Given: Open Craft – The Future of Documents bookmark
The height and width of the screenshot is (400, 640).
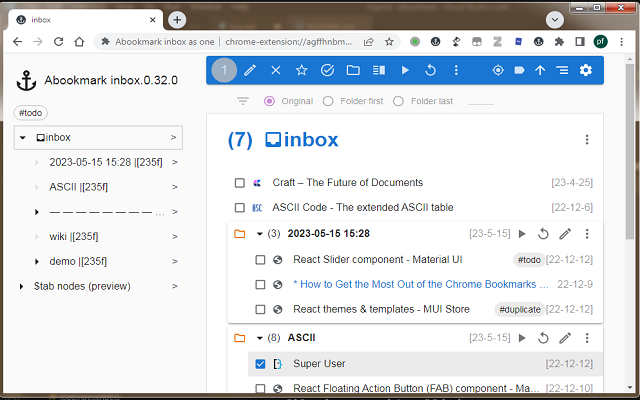Looking at the screenshot, I should [x=348, y=182].
